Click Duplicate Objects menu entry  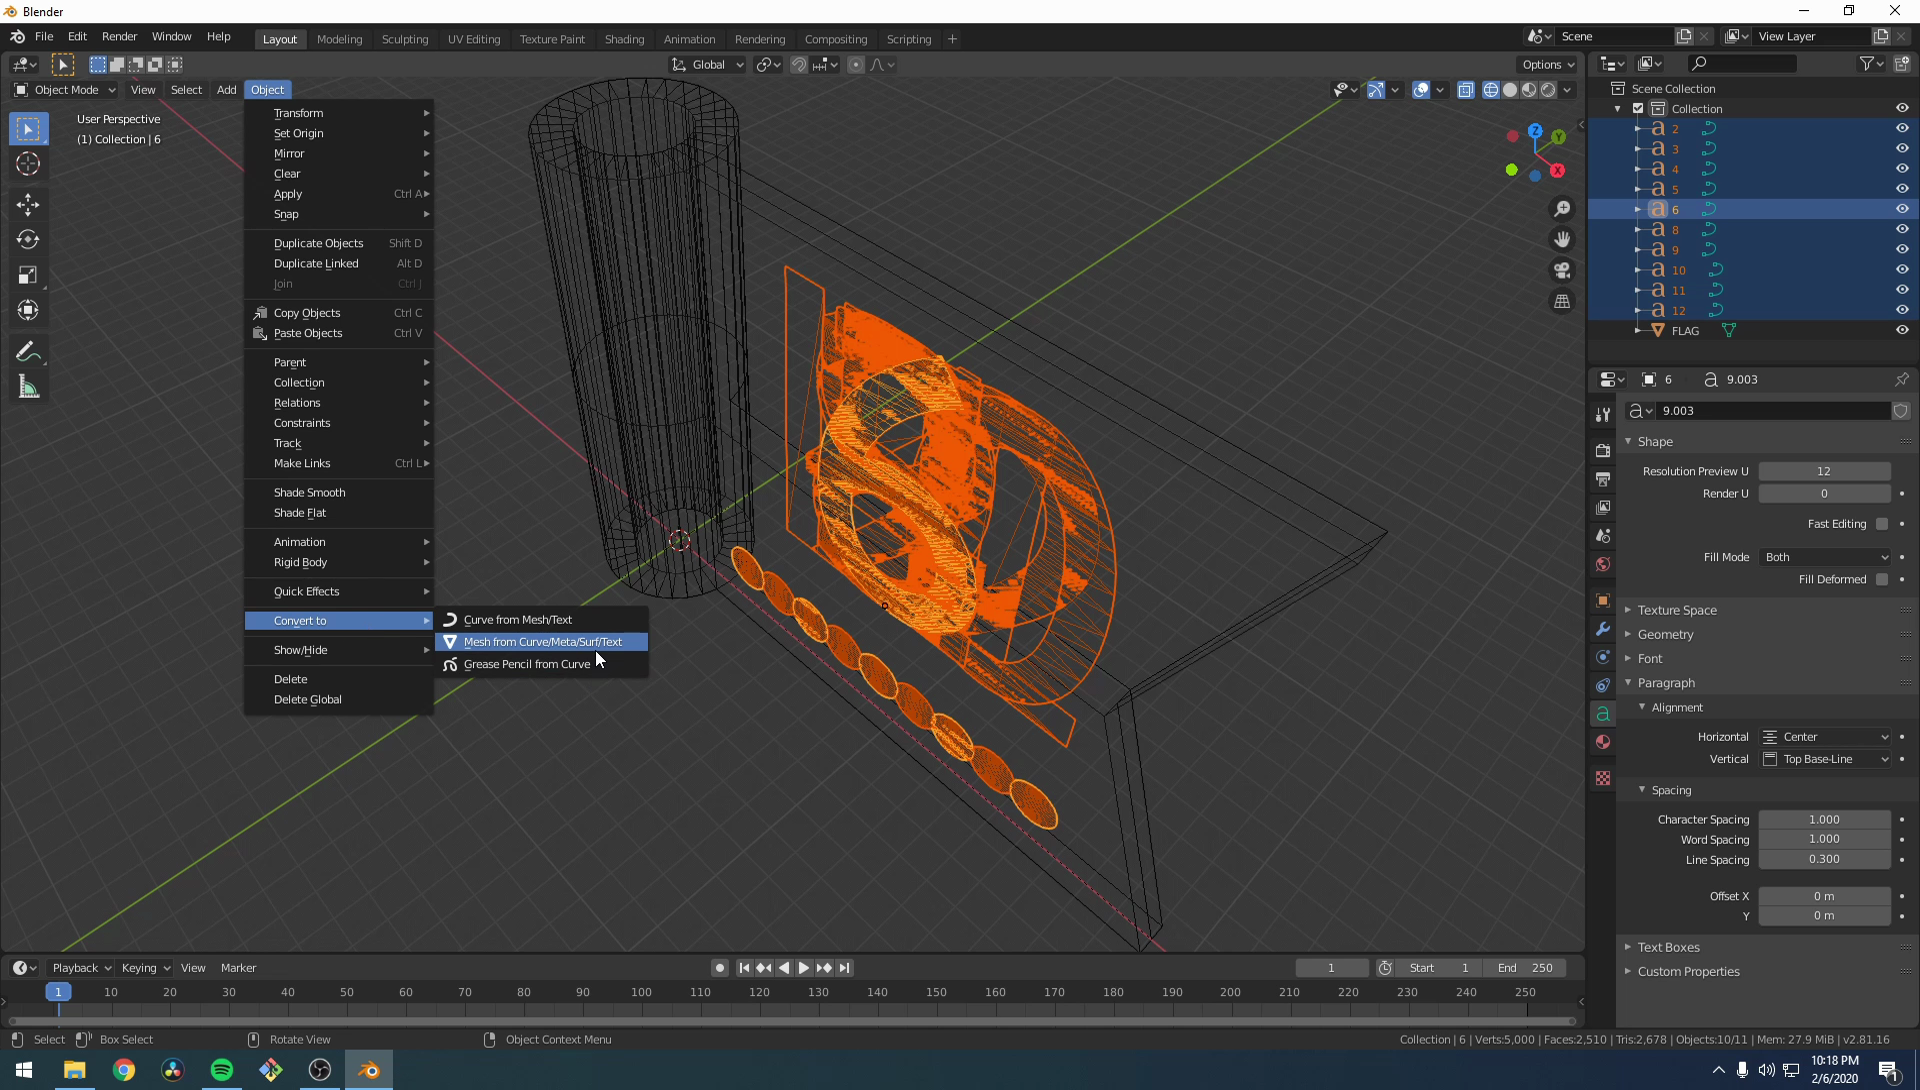[339, 244]
